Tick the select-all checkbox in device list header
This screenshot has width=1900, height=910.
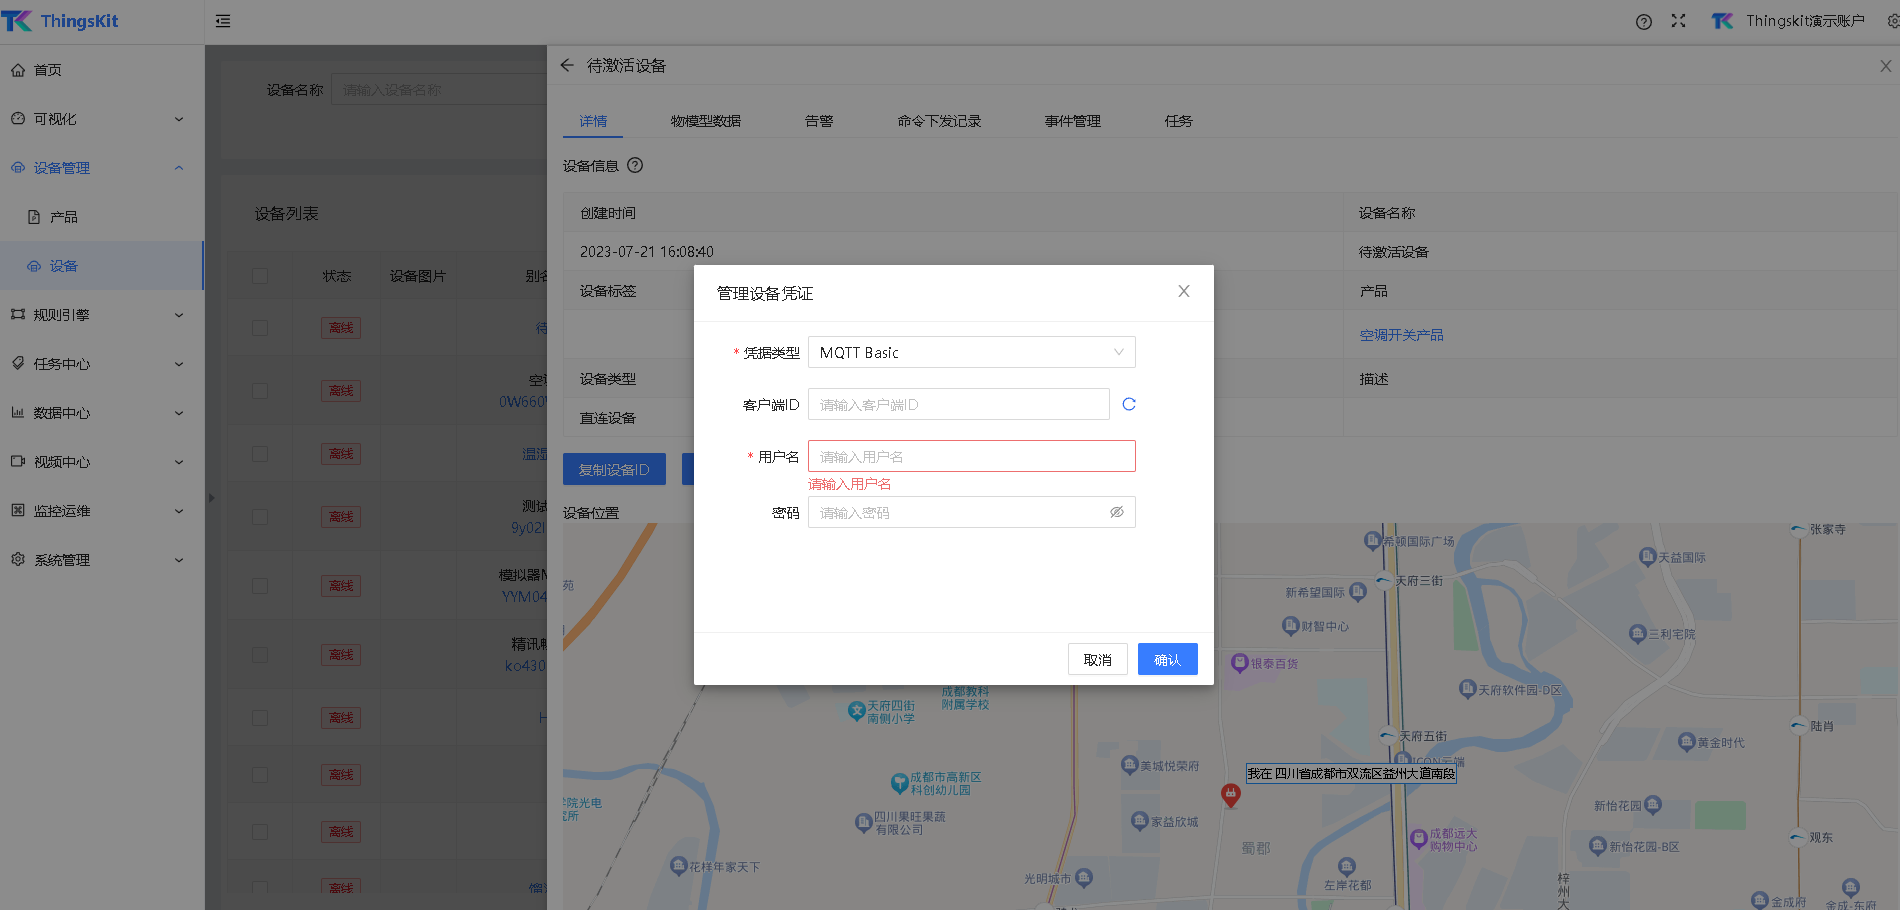coord(260,276)
